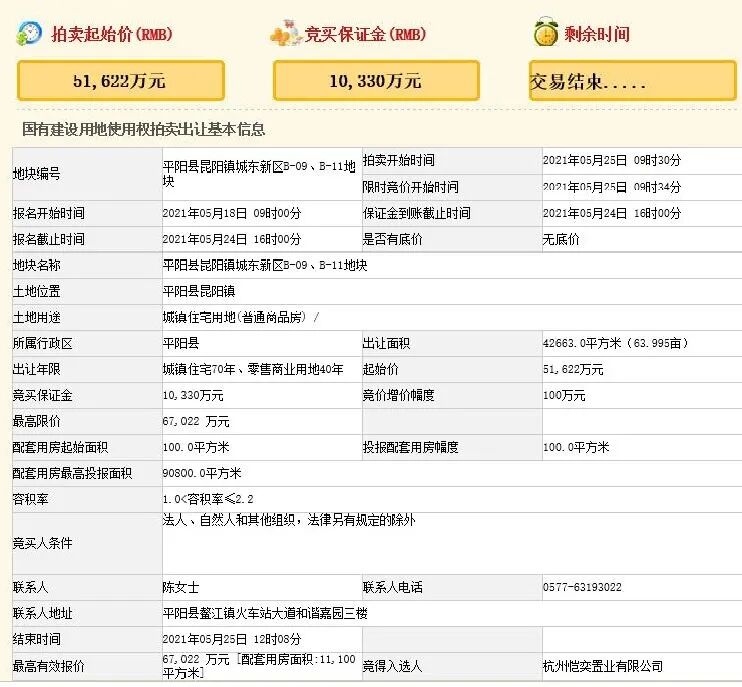Click 51,622万元 in the 起始价 row
This screenshot has height=687, width=742.
click(x=573, y=370)
